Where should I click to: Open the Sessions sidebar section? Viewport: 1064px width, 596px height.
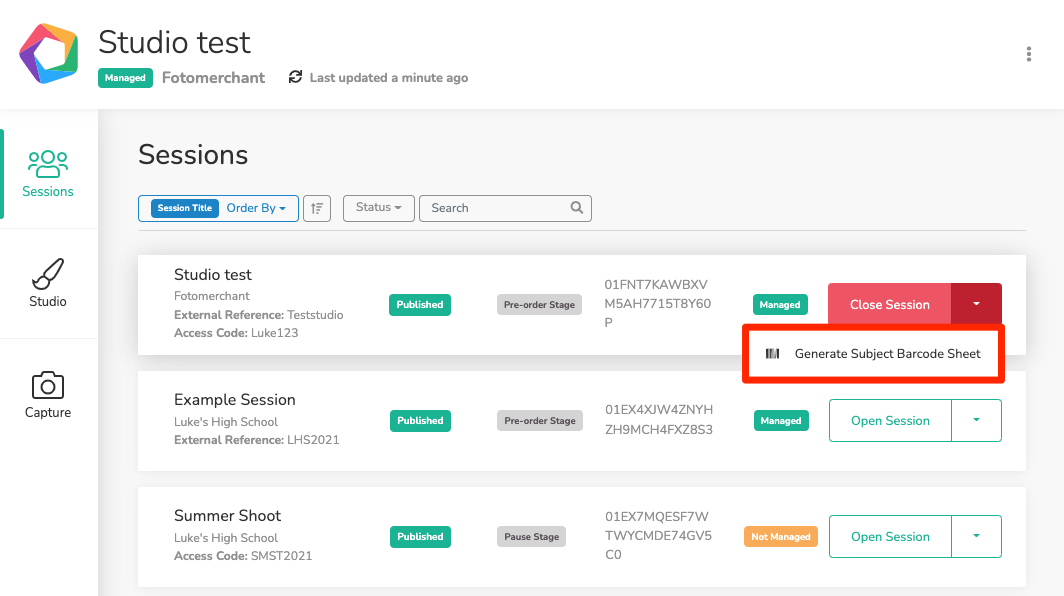coord(48,174)
